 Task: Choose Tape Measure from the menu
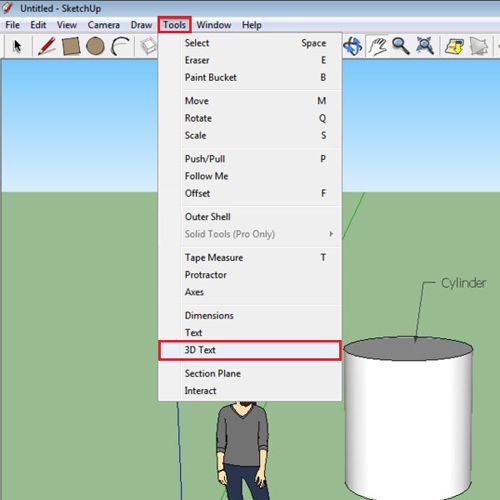click(250, 258)
